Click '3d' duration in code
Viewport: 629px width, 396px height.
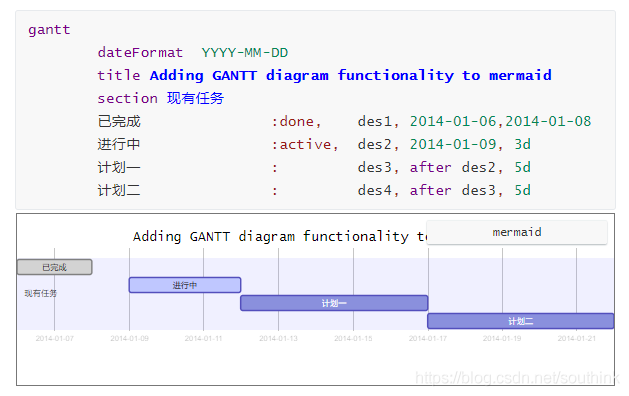pos(523,144)
